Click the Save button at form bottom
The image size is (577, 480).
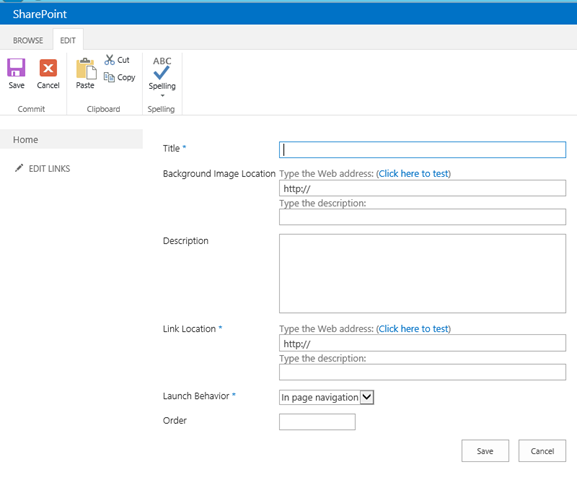pos(485,451)
